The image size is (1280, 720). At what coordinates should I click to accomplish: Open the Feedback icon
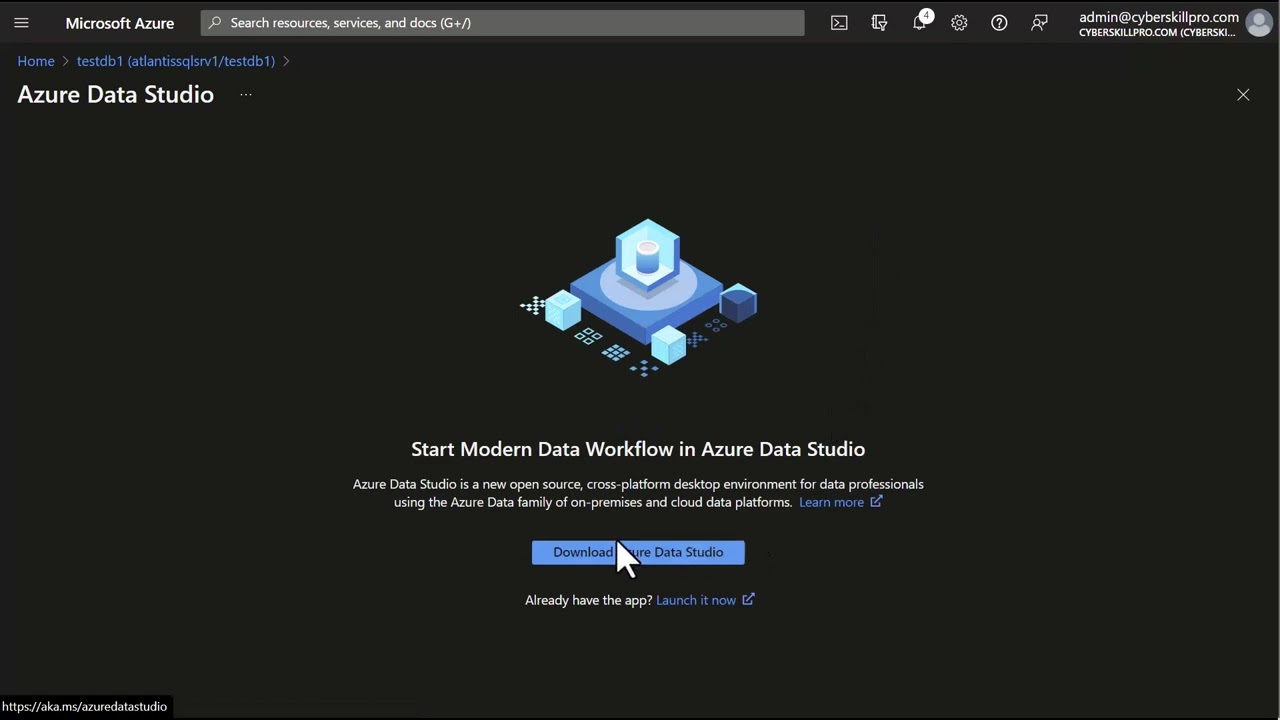pos(1039,23)
